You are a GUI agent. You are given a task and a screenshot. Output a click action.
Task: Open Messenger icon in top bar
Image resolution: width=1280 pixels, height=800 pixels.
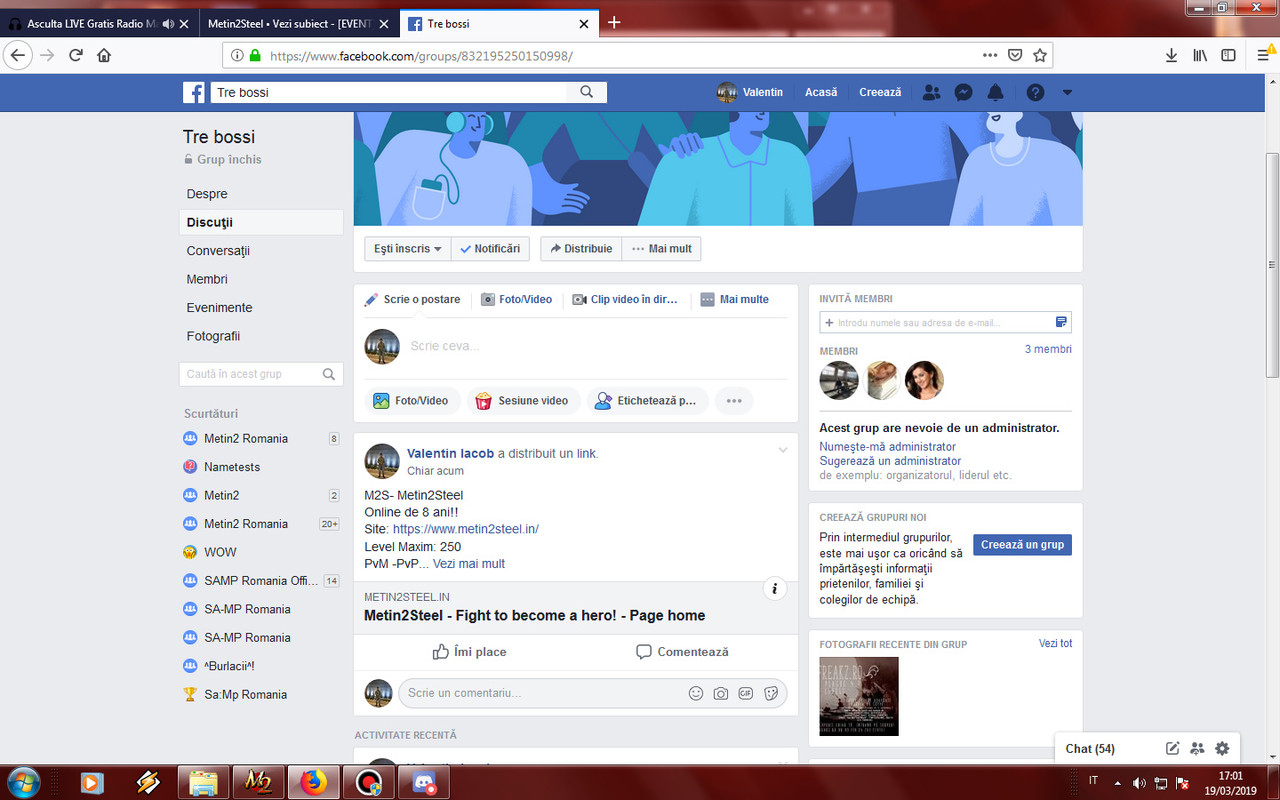tap(963, 92)
